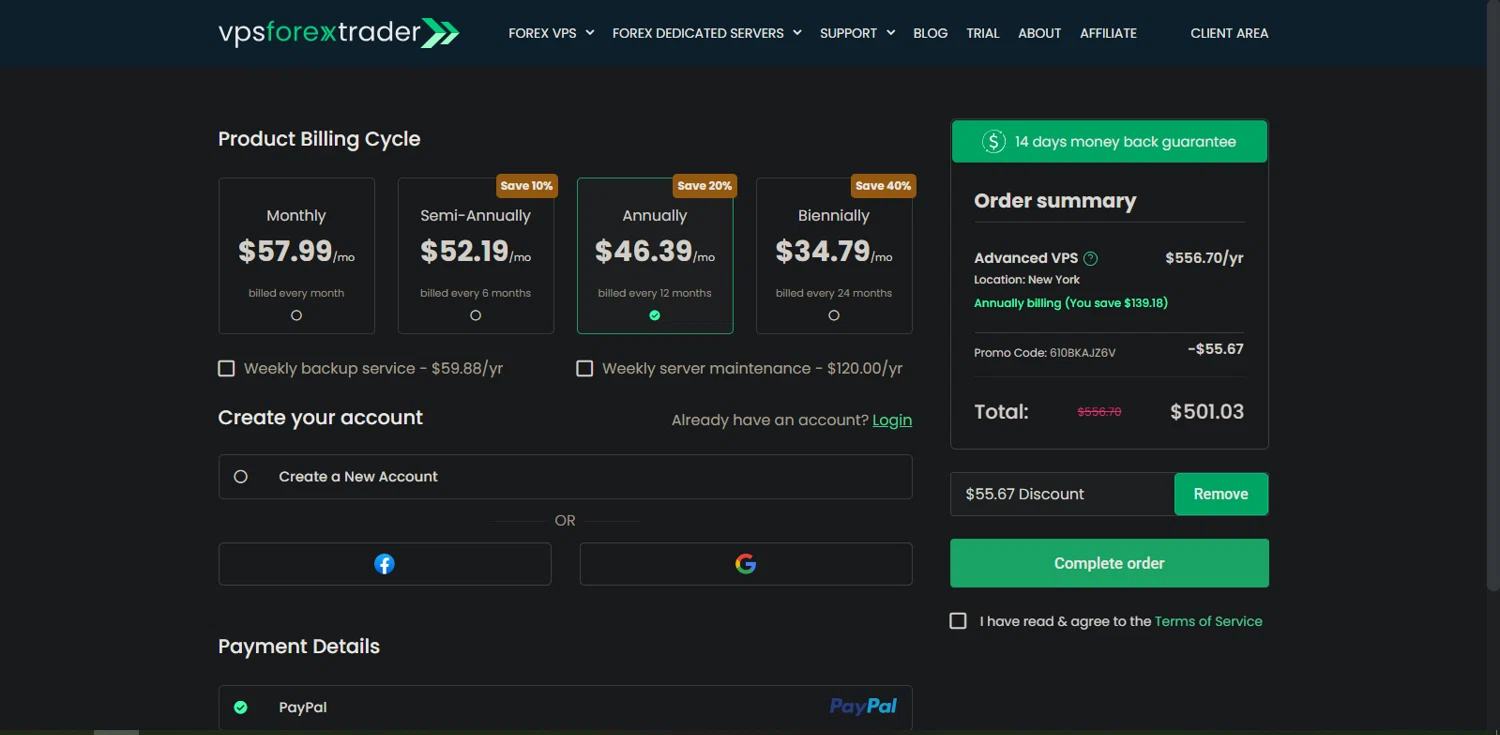
Task: Open the vpsforextrader logo homepage
Action: pos(338,33)
